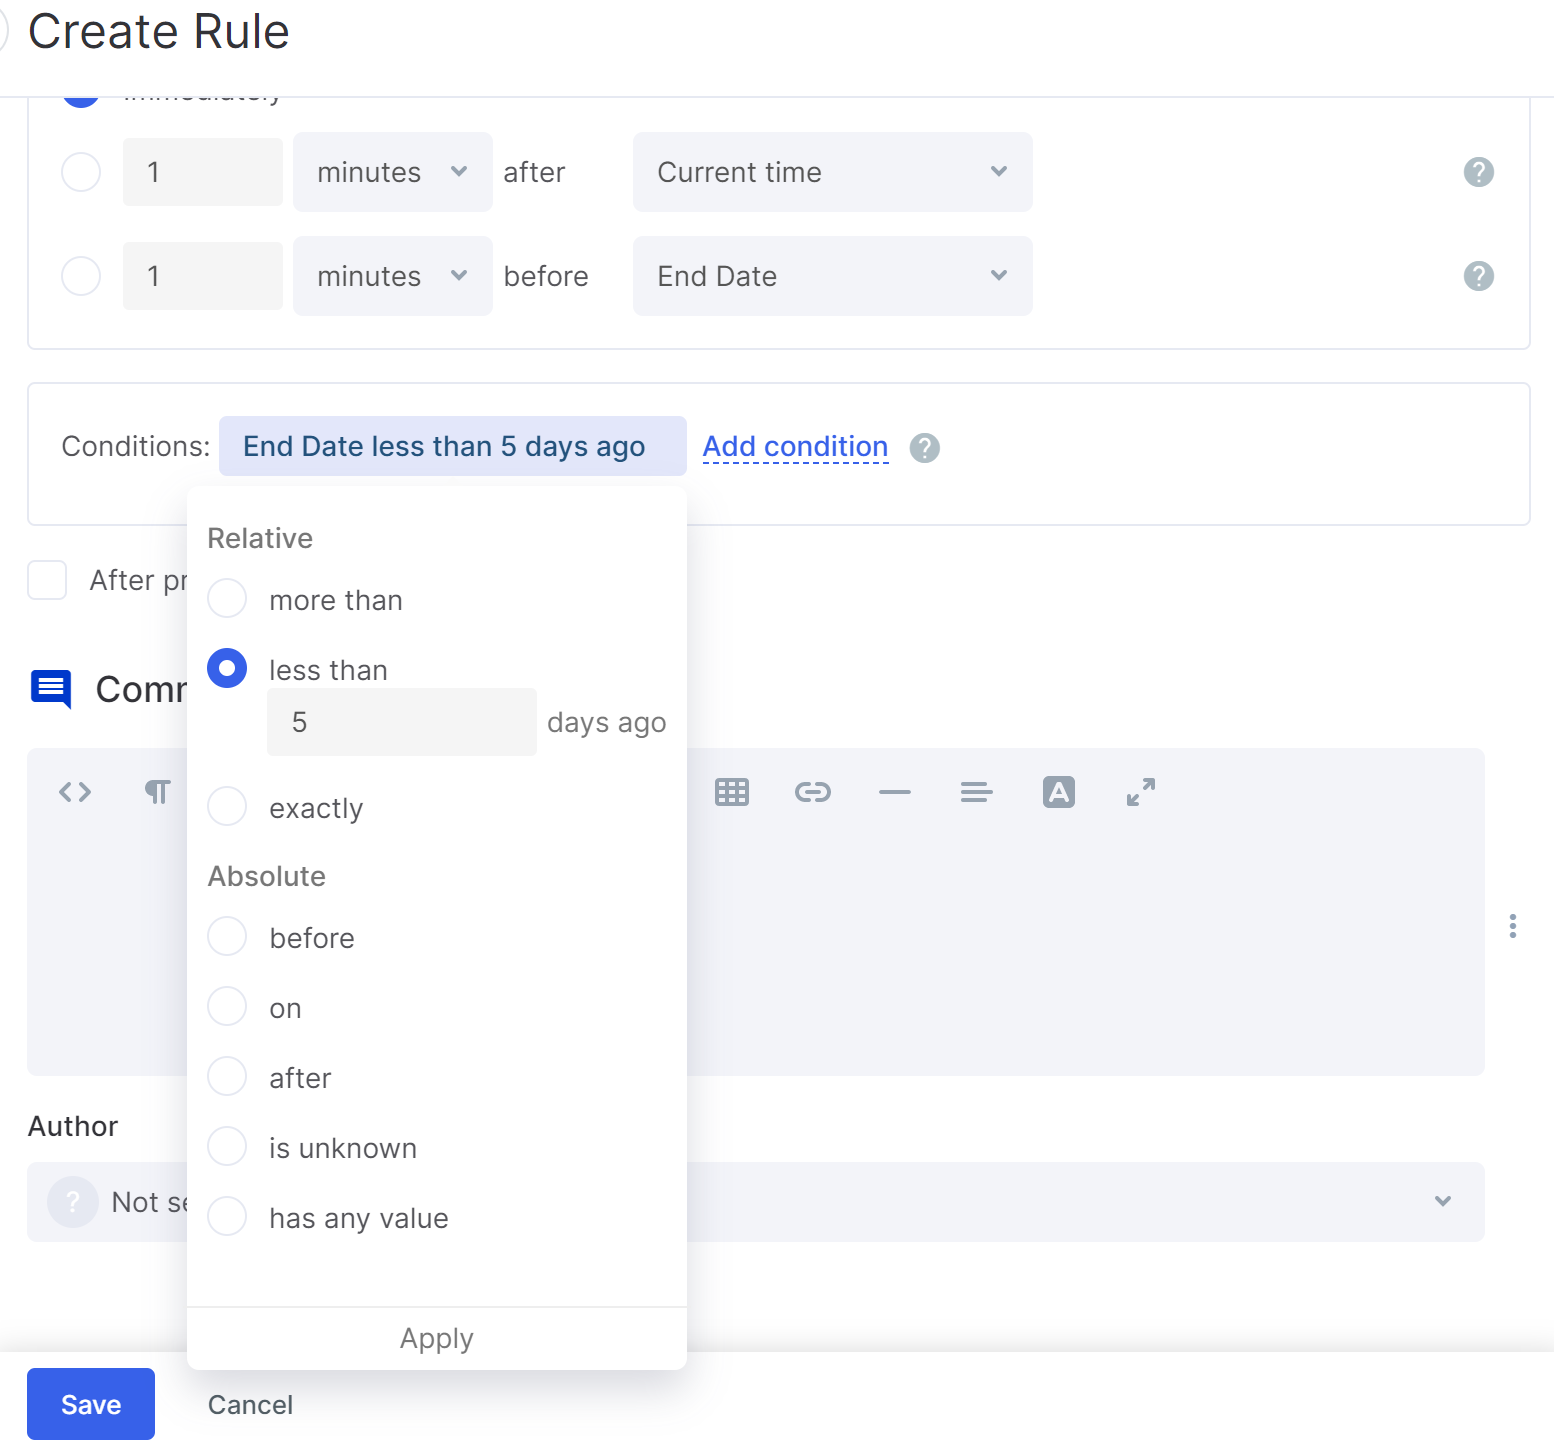Click the insert link icon
The height and width of the screenshot is (1456, 1554).
coord(812,792)
